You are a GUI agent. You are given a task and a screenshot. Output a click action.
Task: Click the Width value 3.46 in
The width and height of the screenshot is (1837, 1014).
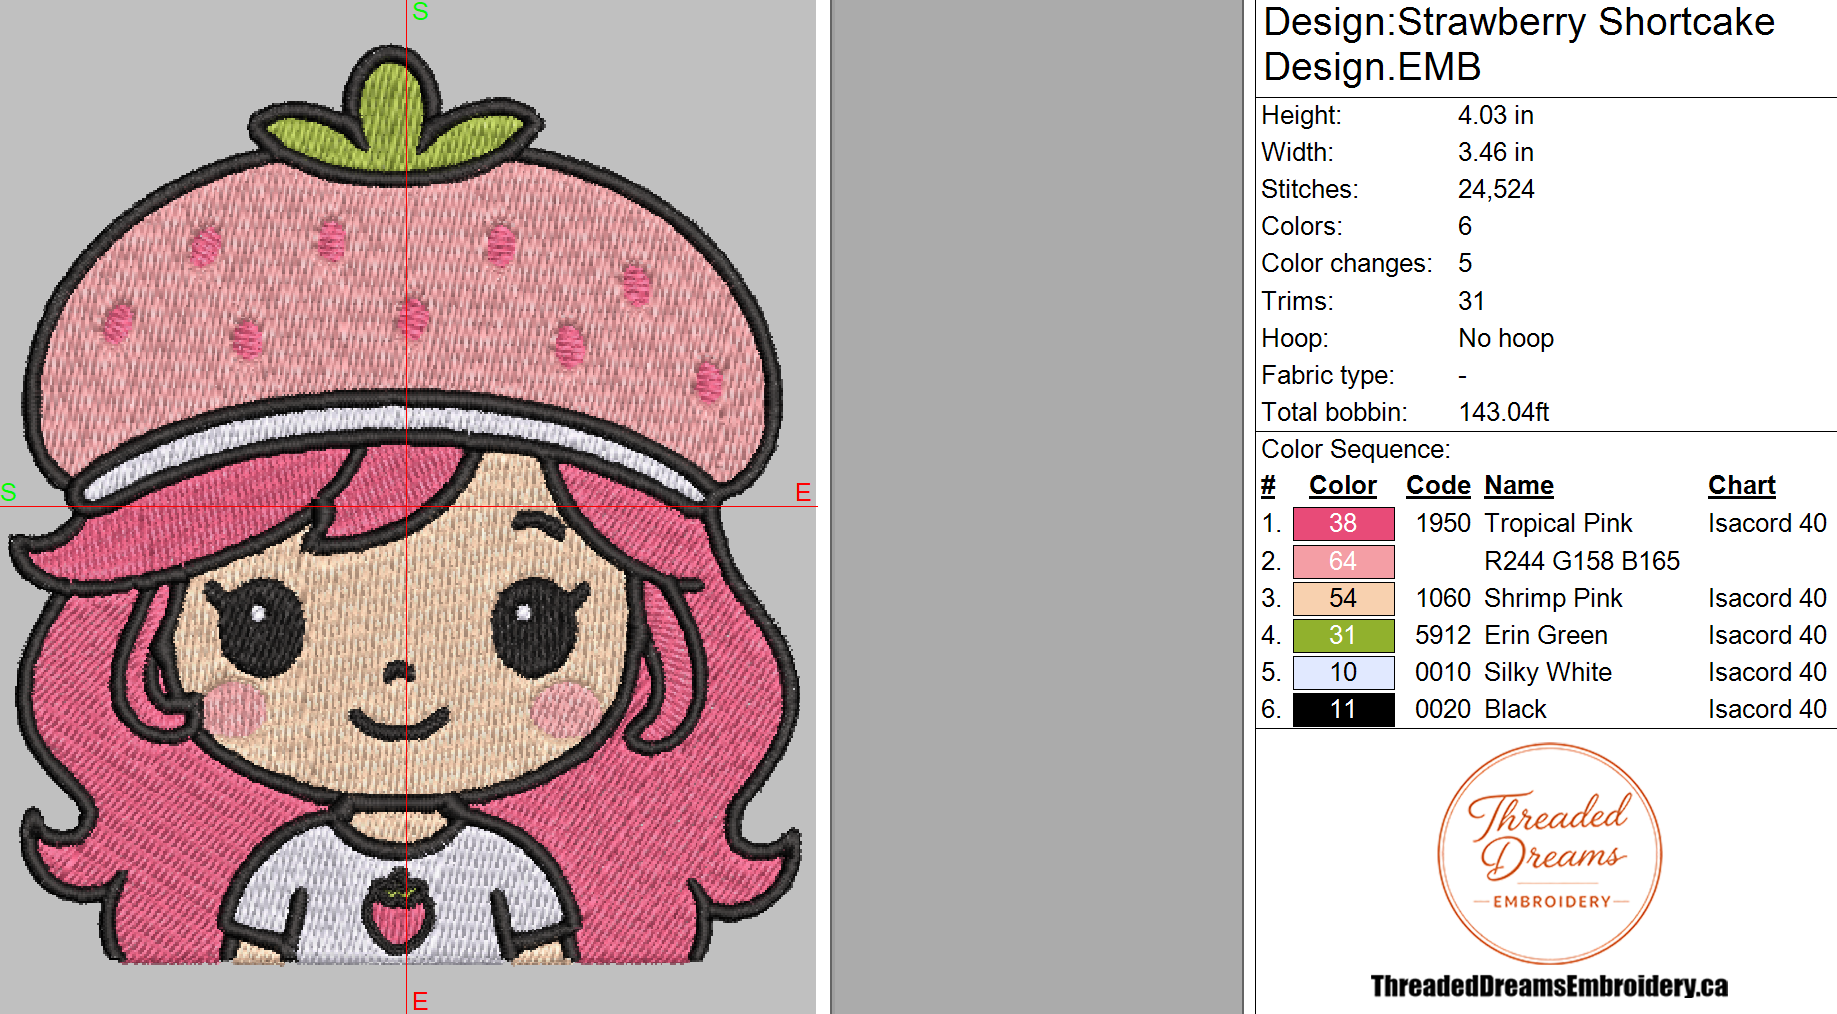tap(1495, 152)
